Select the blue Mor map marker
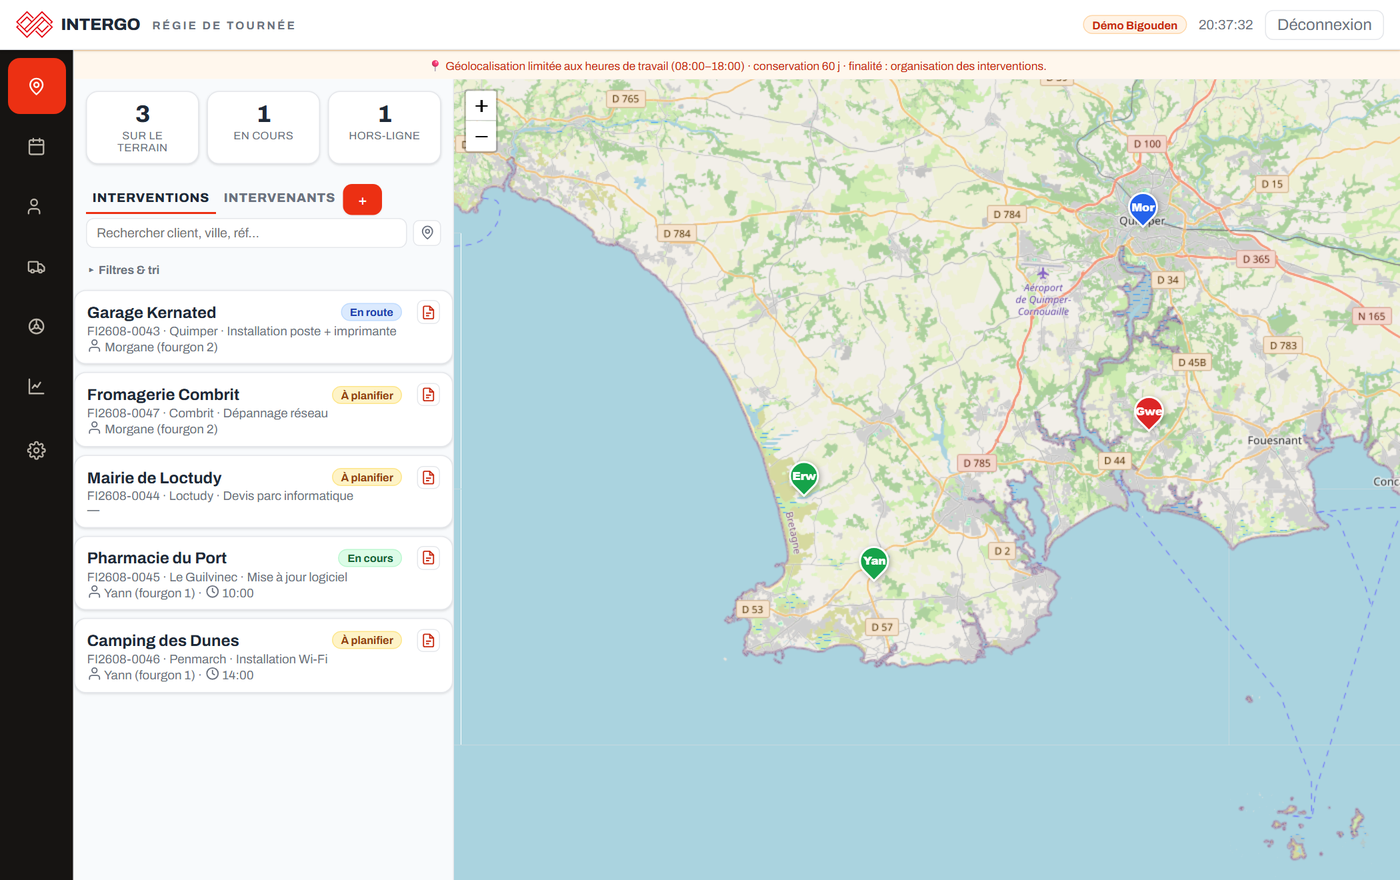Screen dimensions: 1400x880 point(1142,209)
